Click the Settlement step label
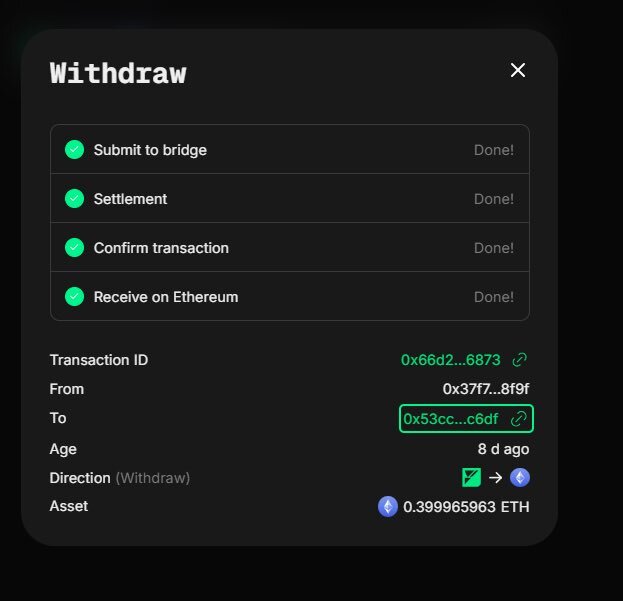Image resolution: width=623 pixels, height=601 pixels. pyautogui.click(x=130, y=199)
